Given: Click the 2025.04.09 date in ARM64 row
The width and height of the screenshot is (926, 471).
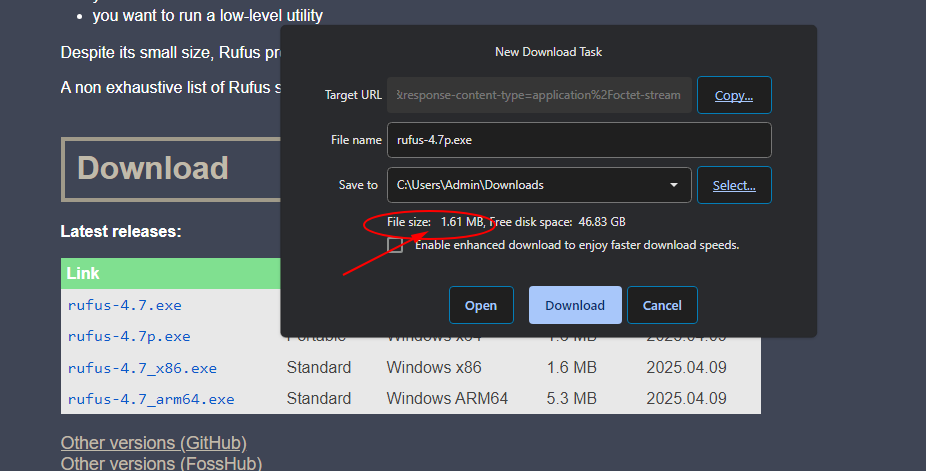Looking at the screenshot, I should [x=686, y=398].
